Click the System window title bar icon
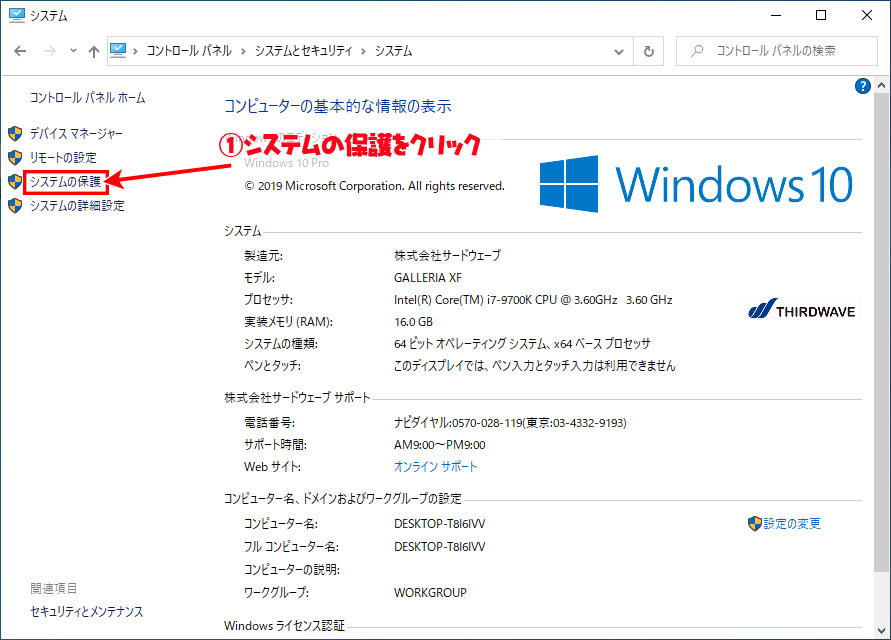 [x=17, y=15]
